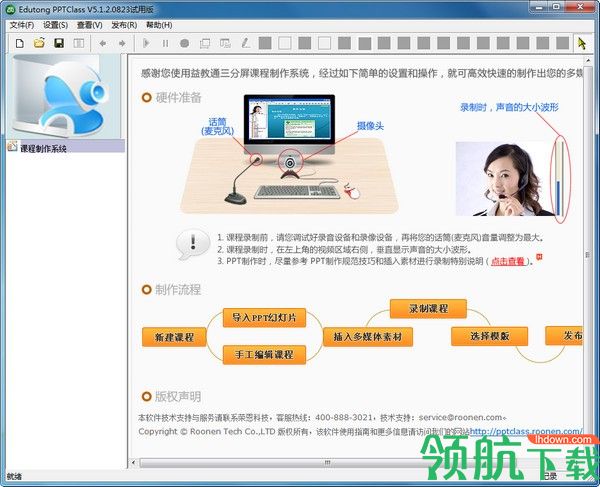
Task: Click the overlapping windows toolbar icon
Action: coord(205,43)
